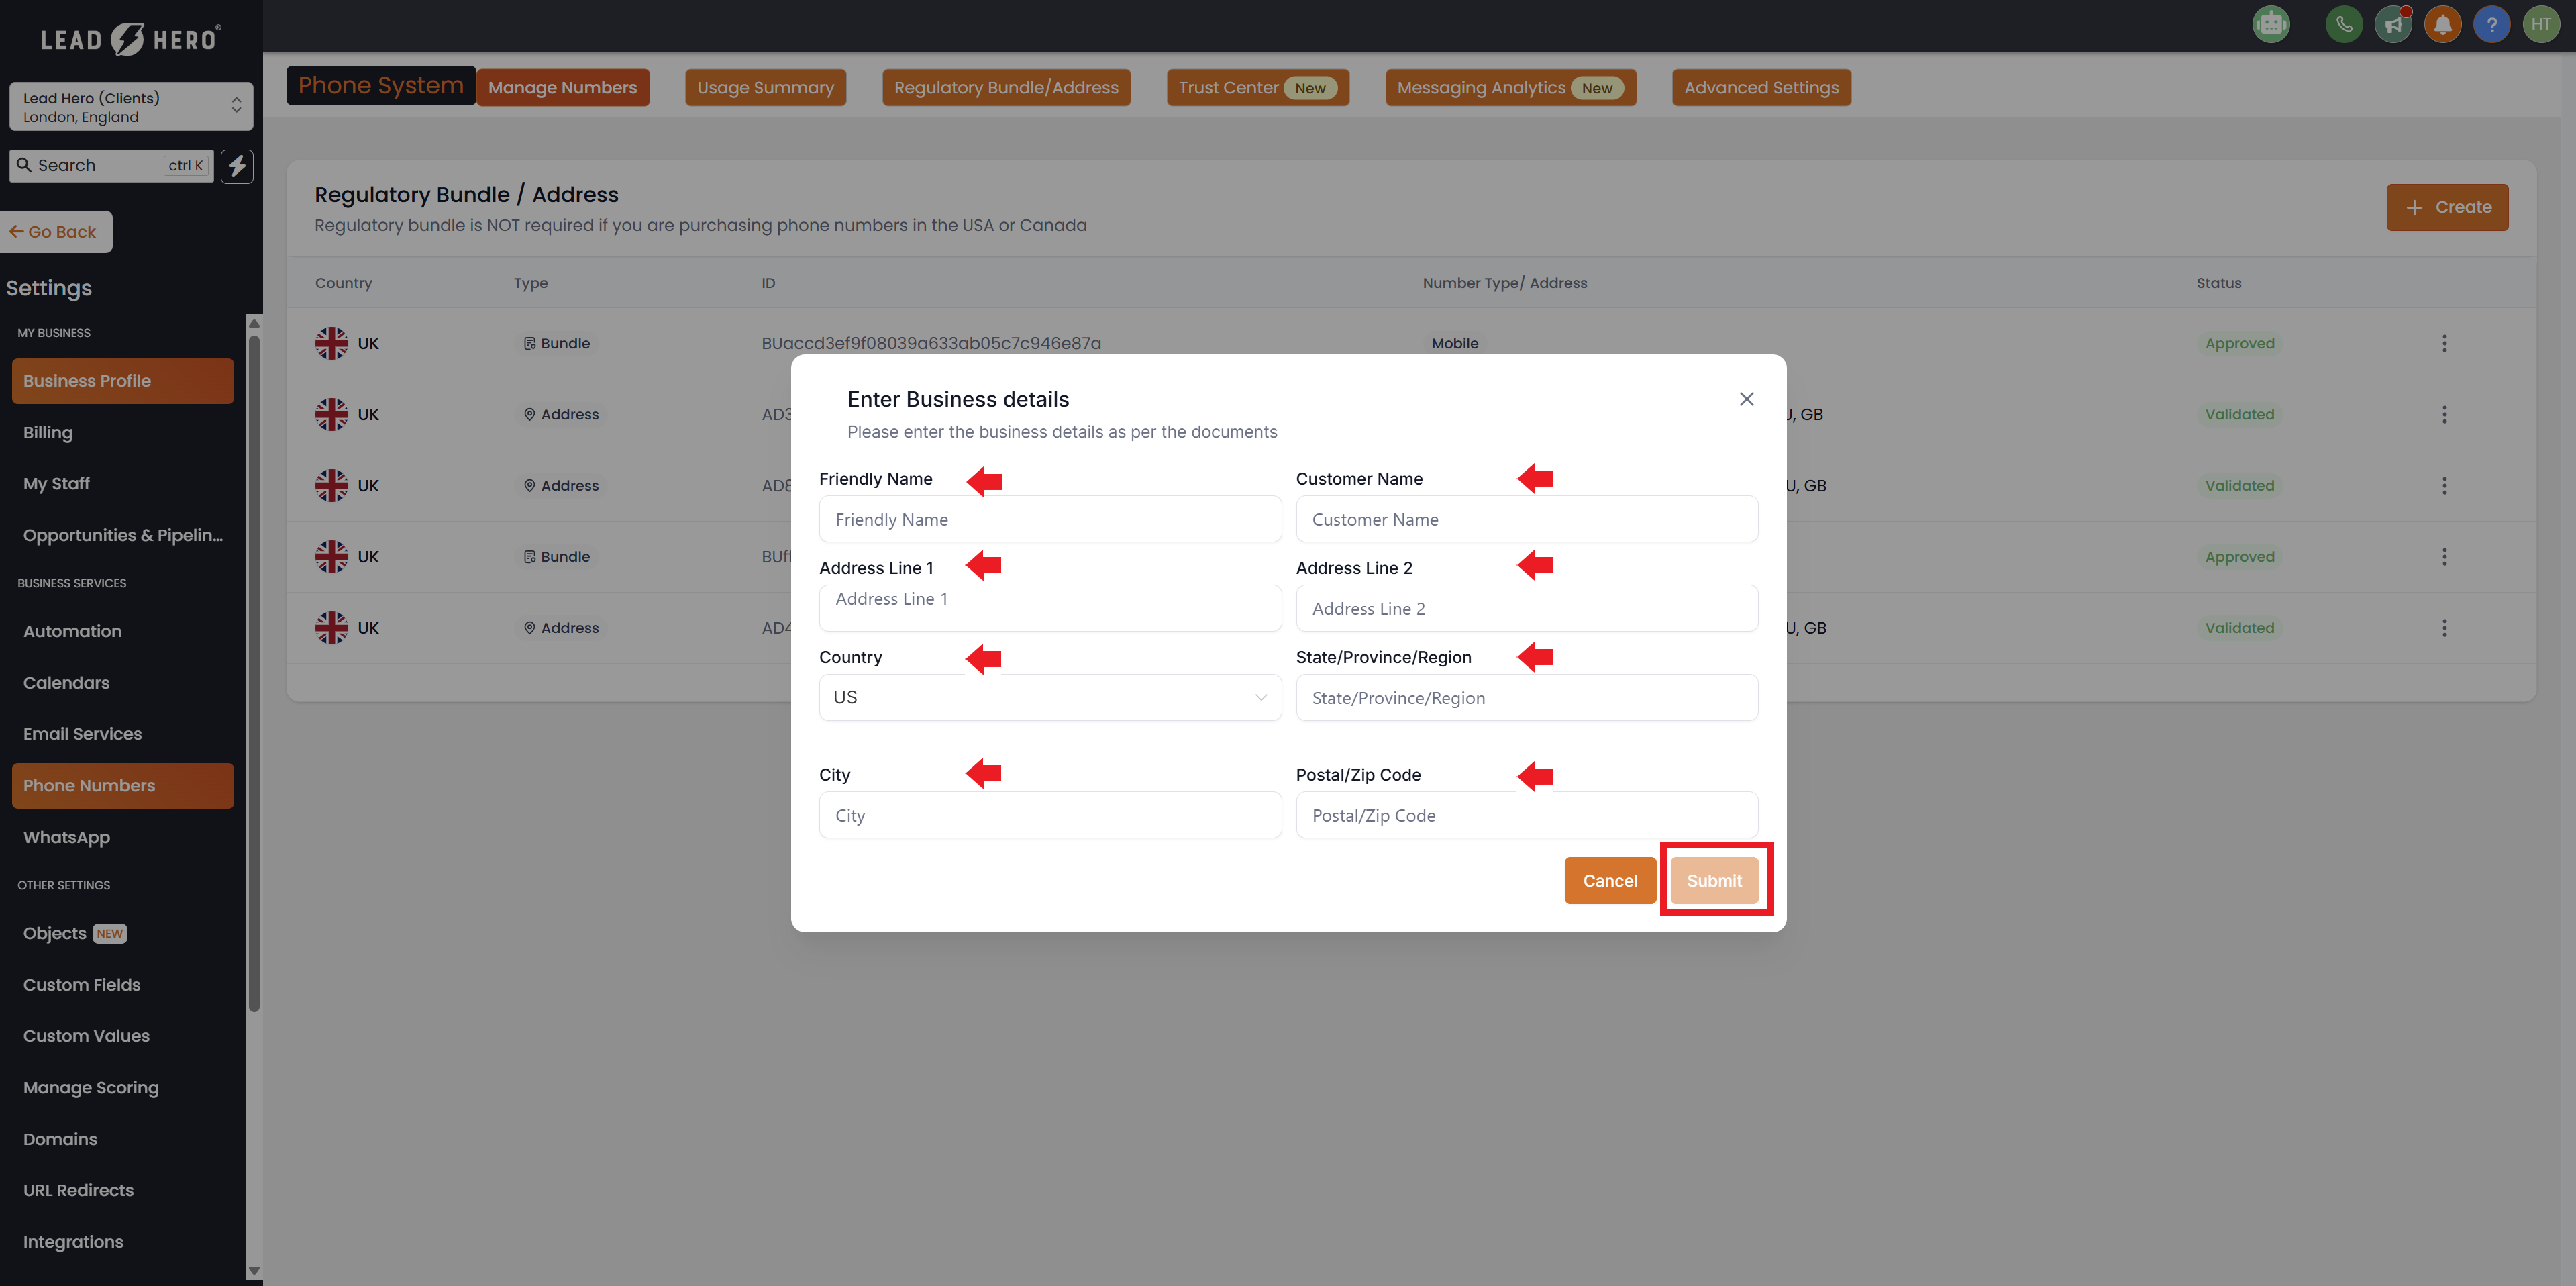Switch to the Usage Summary tab
Image resolution: width=2576 pixels, height=1286 pixels.
765,88
